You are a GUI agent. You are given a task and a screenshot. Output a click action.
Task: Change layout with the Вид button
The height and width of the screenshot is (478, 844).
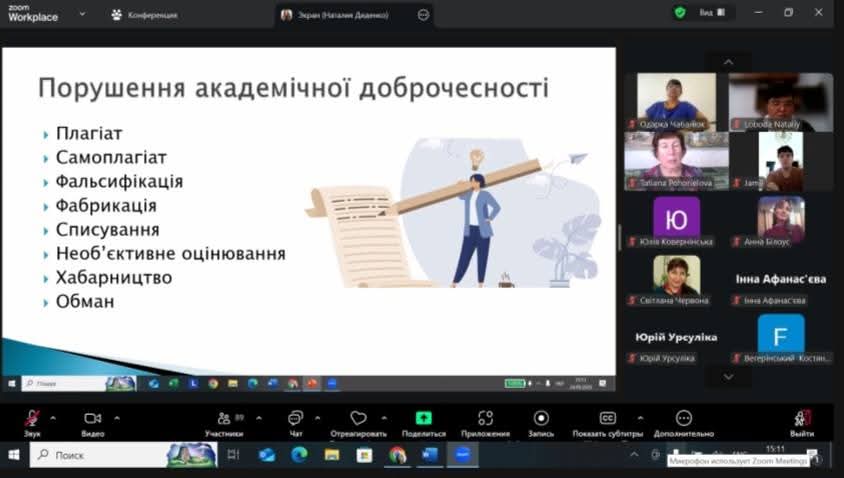[712, 13]
